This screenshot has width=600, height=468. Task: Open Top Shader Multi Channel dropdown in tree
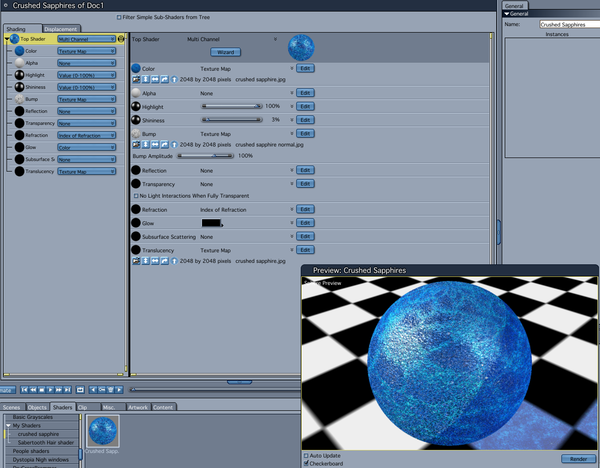(x=86, y=39)
